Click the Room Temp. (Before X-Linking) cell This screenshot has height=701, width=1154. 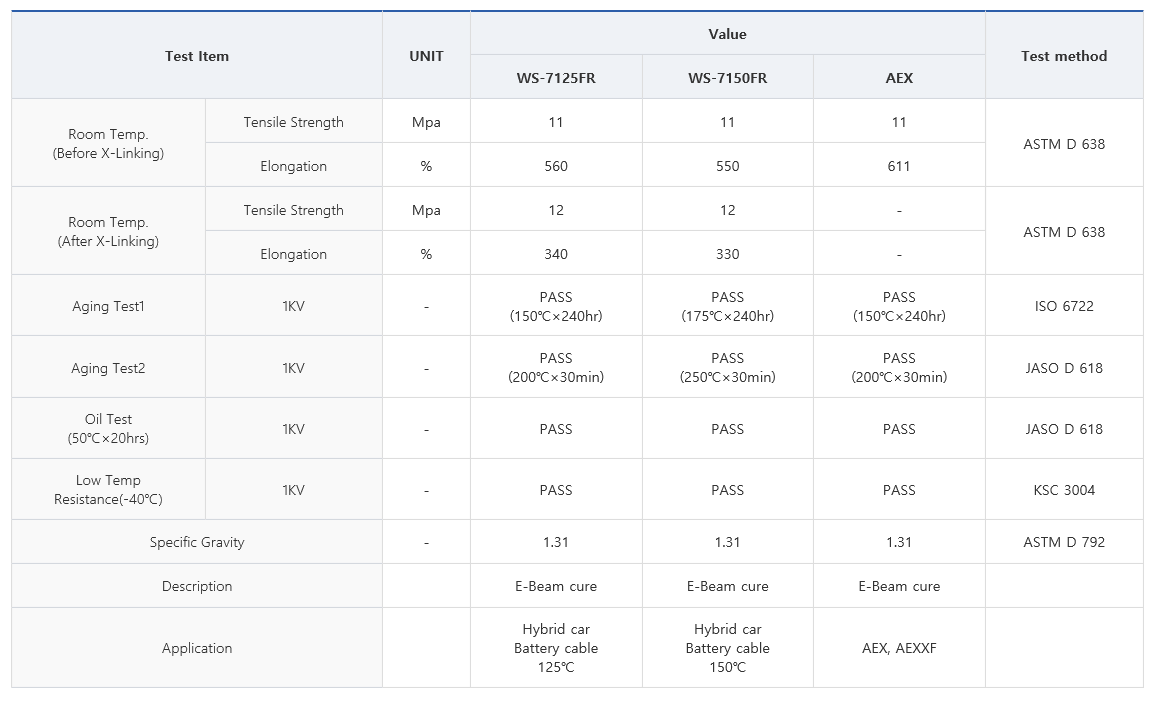[108, 144]
